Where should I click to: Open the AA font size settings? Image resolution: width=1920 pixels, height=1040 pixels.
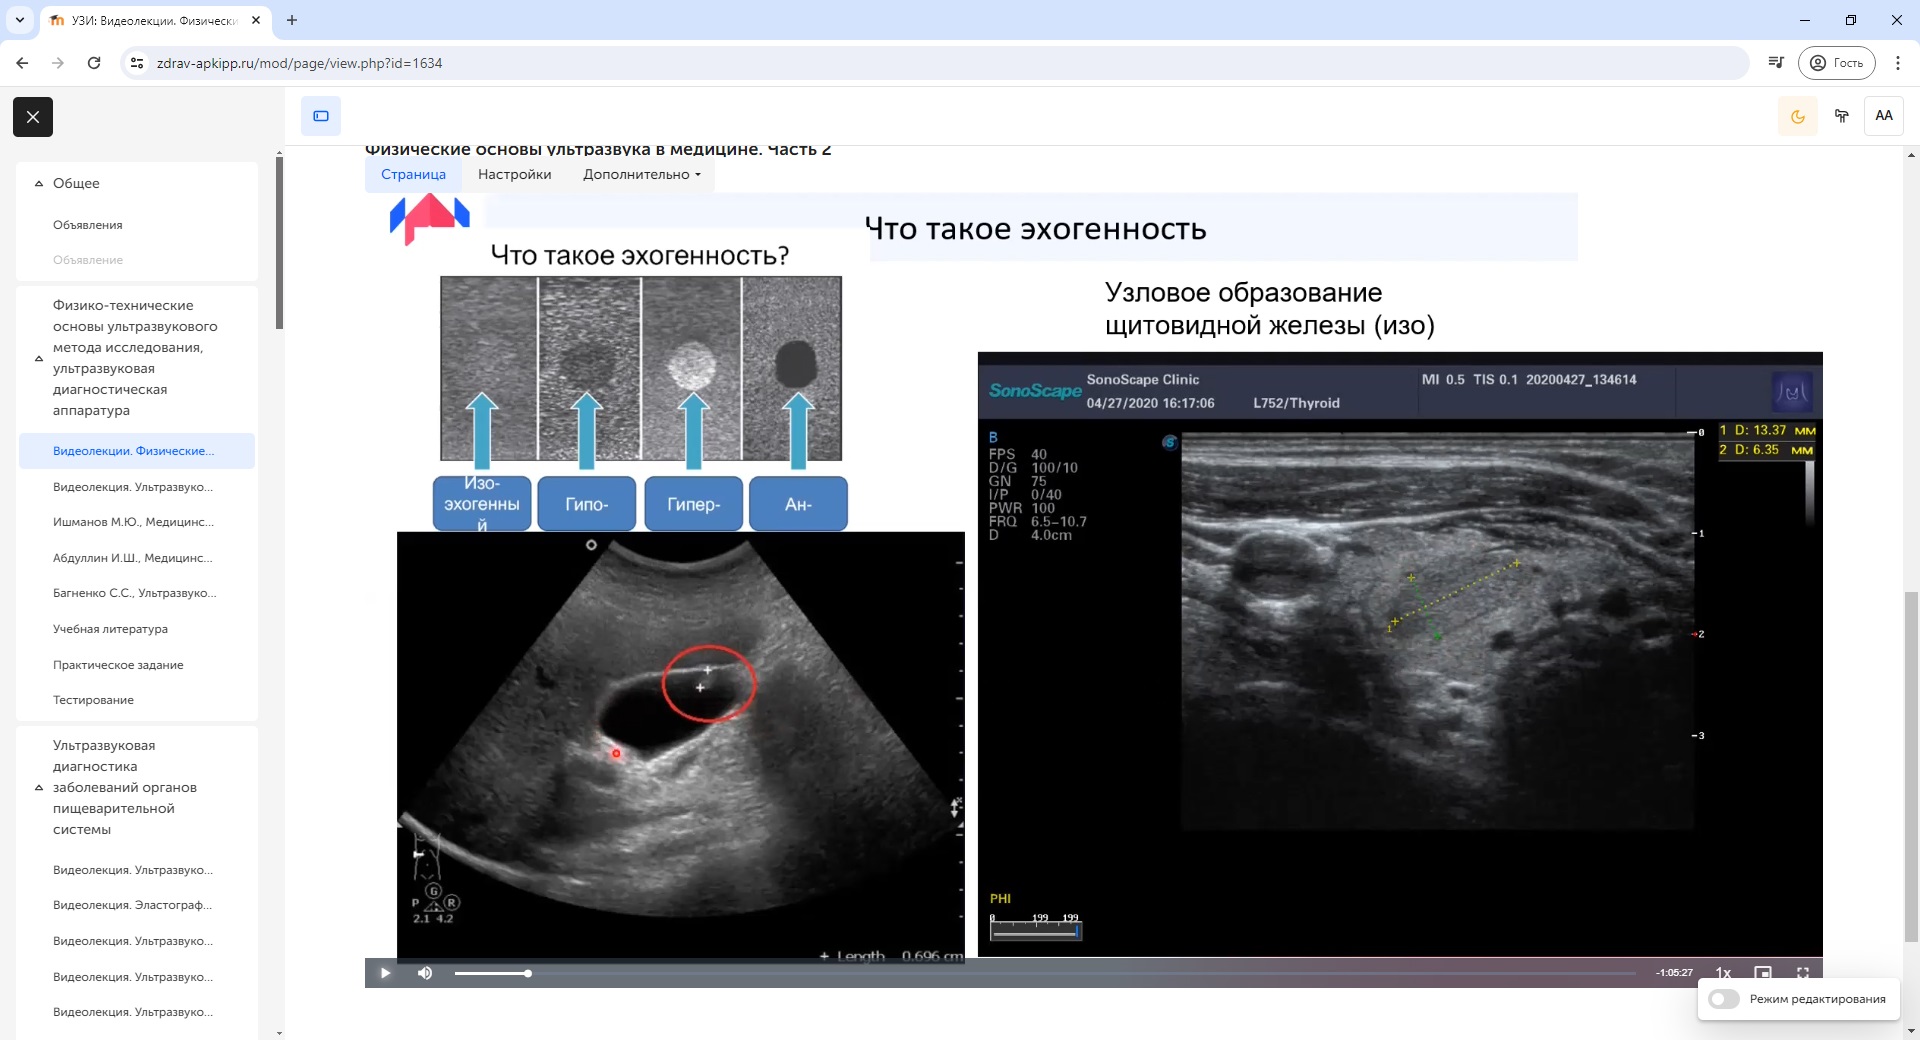[x=1883, y=116]
